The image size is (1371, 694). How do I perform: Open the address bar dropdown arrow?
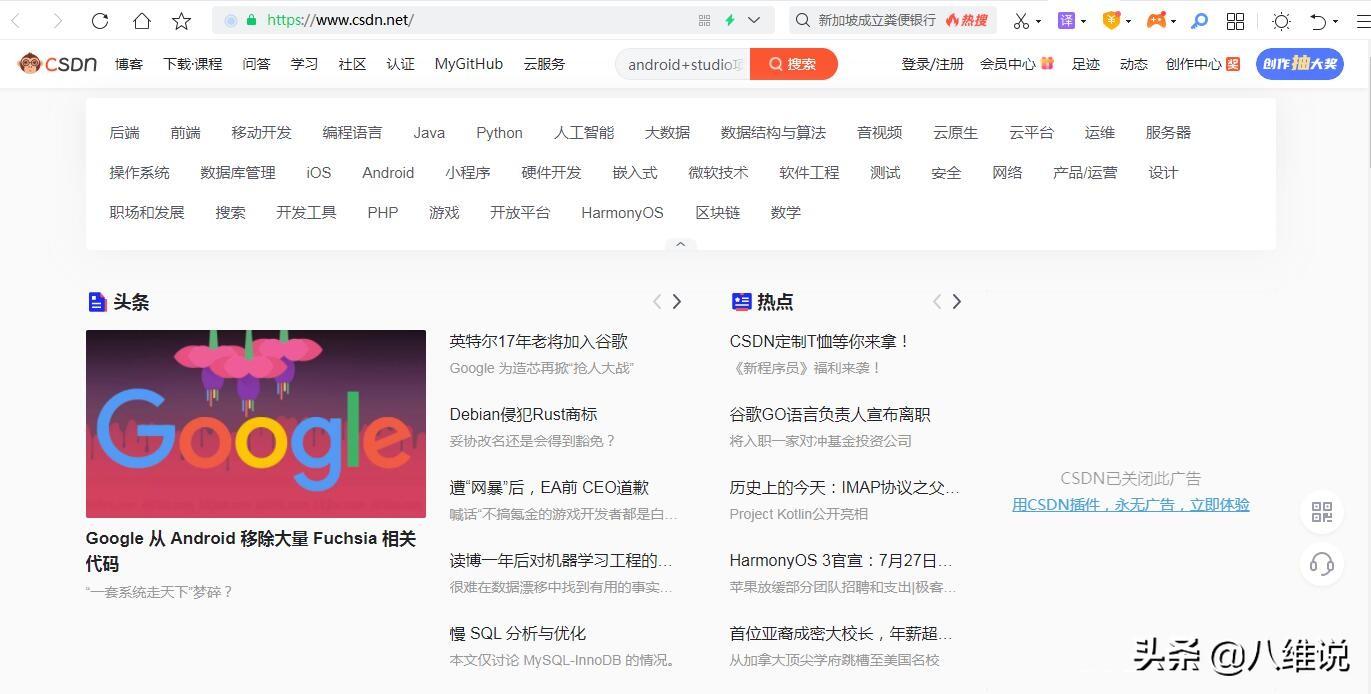tap(754, 20)
